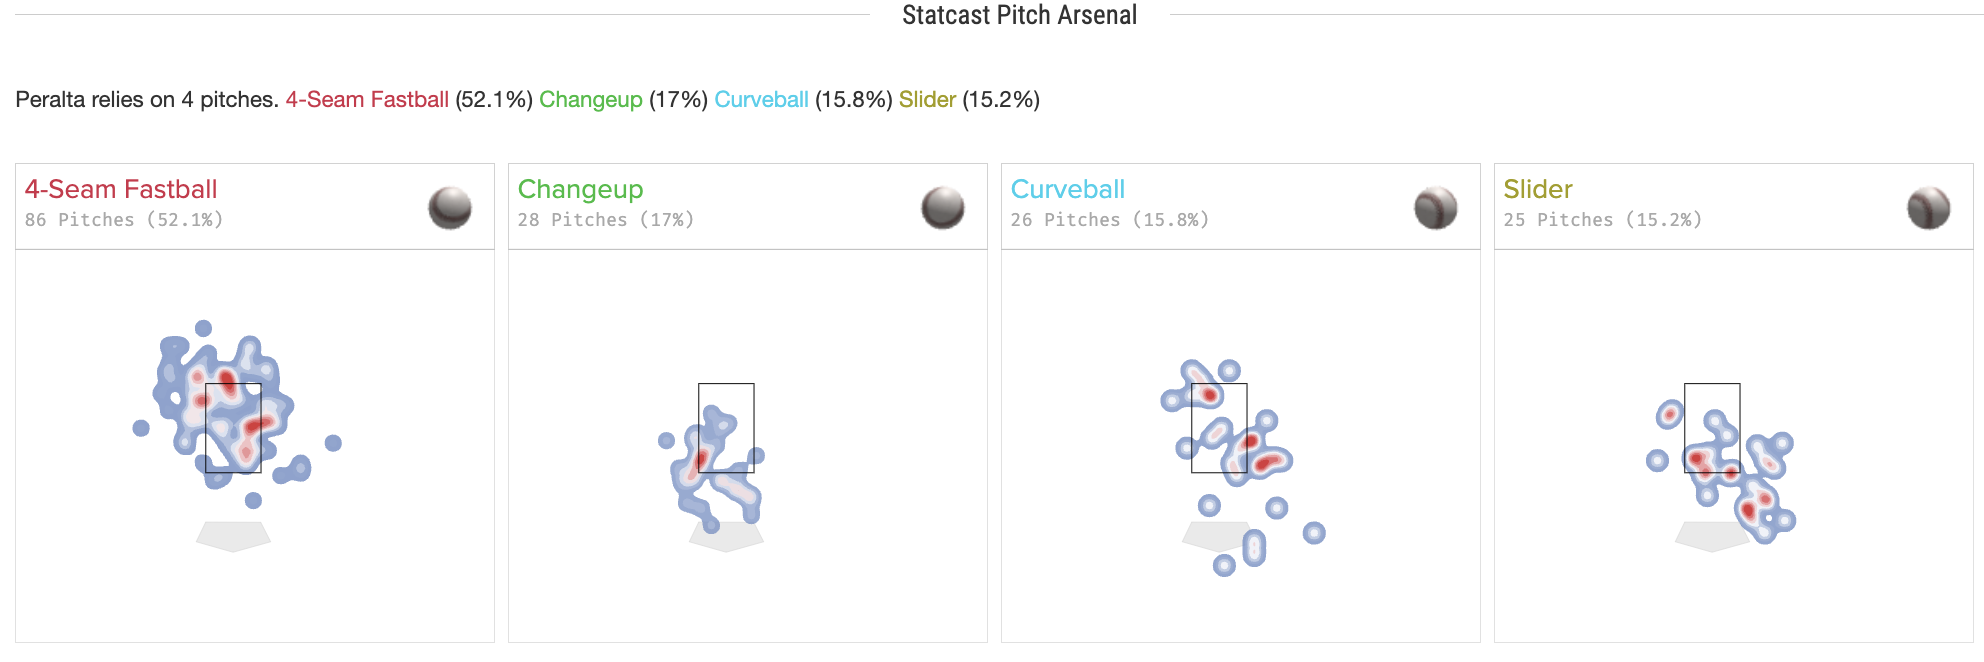Image resolution: width=1984 pixels, height=662 pixels.
Task: Open the red 4-Seam Fastball link in summary
Action: [x=367, y=100]
